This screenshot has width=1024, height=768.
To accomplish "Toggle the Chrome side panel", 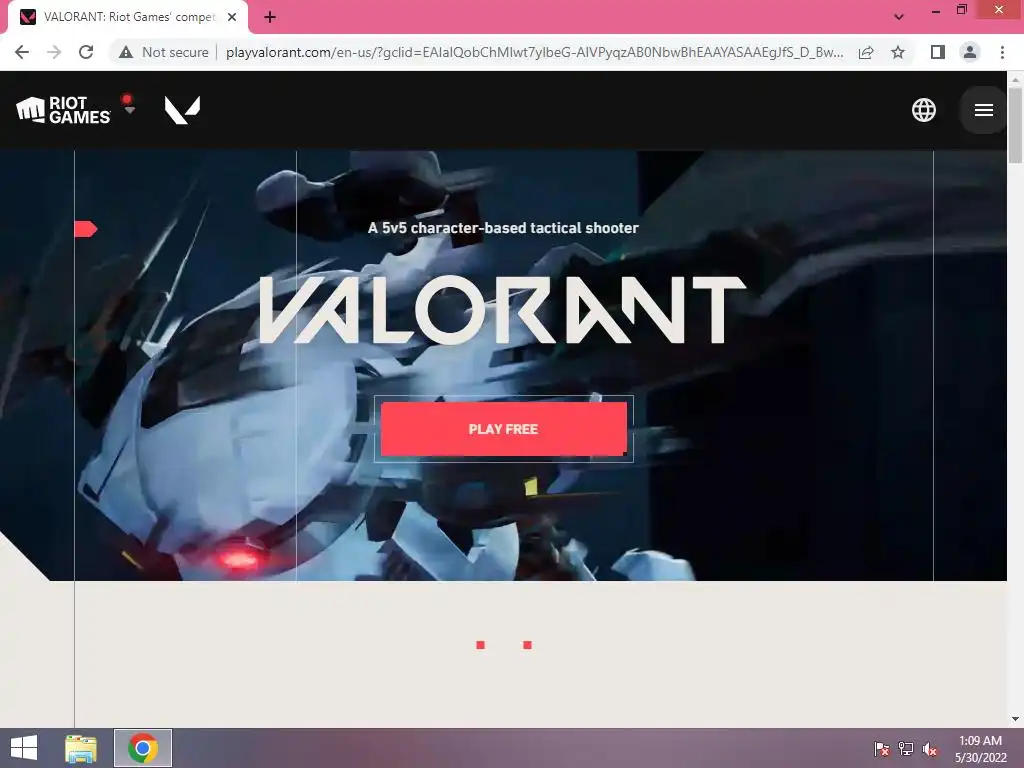I will (937, 52).
